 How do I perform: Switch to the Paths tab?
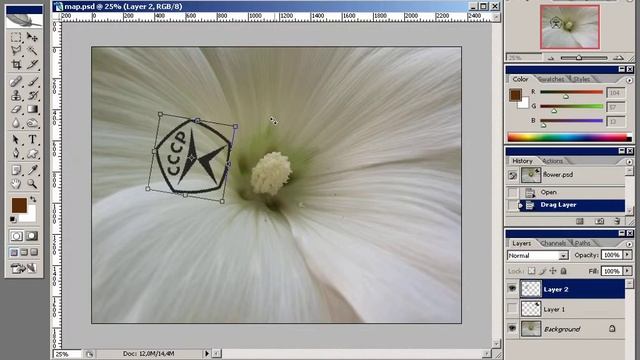click(582, 243)
